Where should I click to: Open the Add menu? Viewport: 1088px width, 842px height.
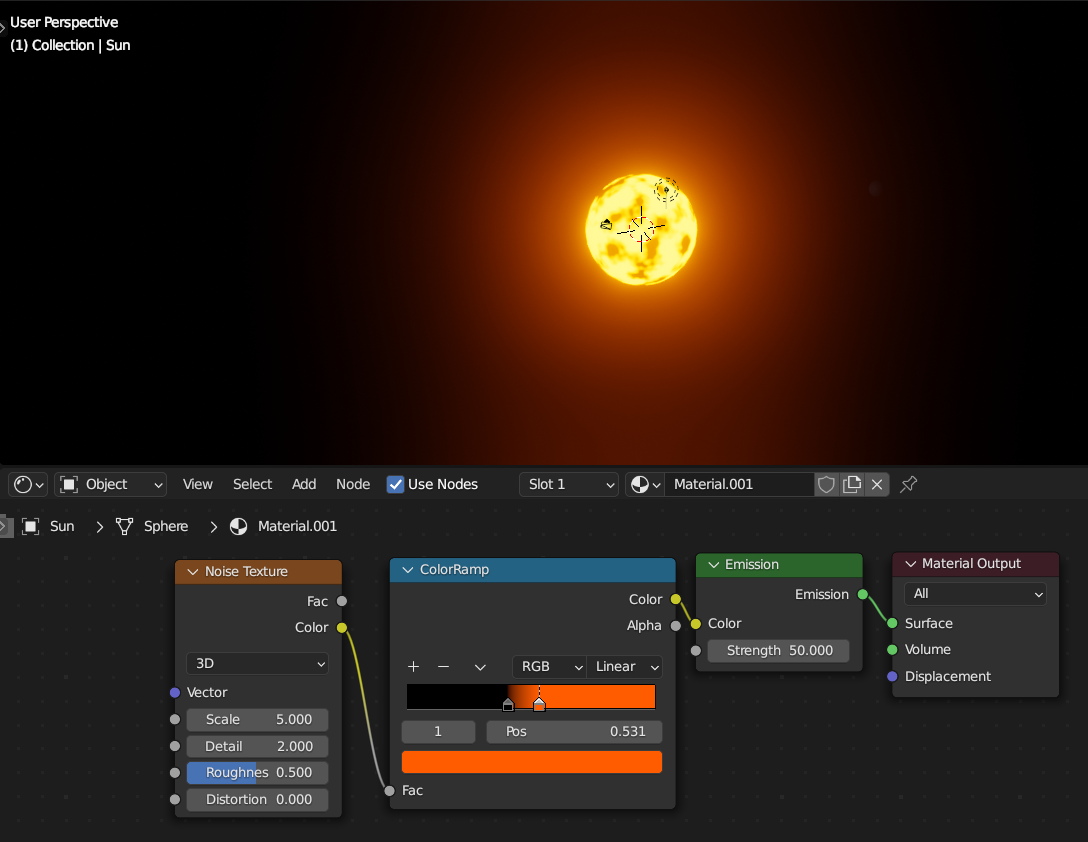coord(304,485)
